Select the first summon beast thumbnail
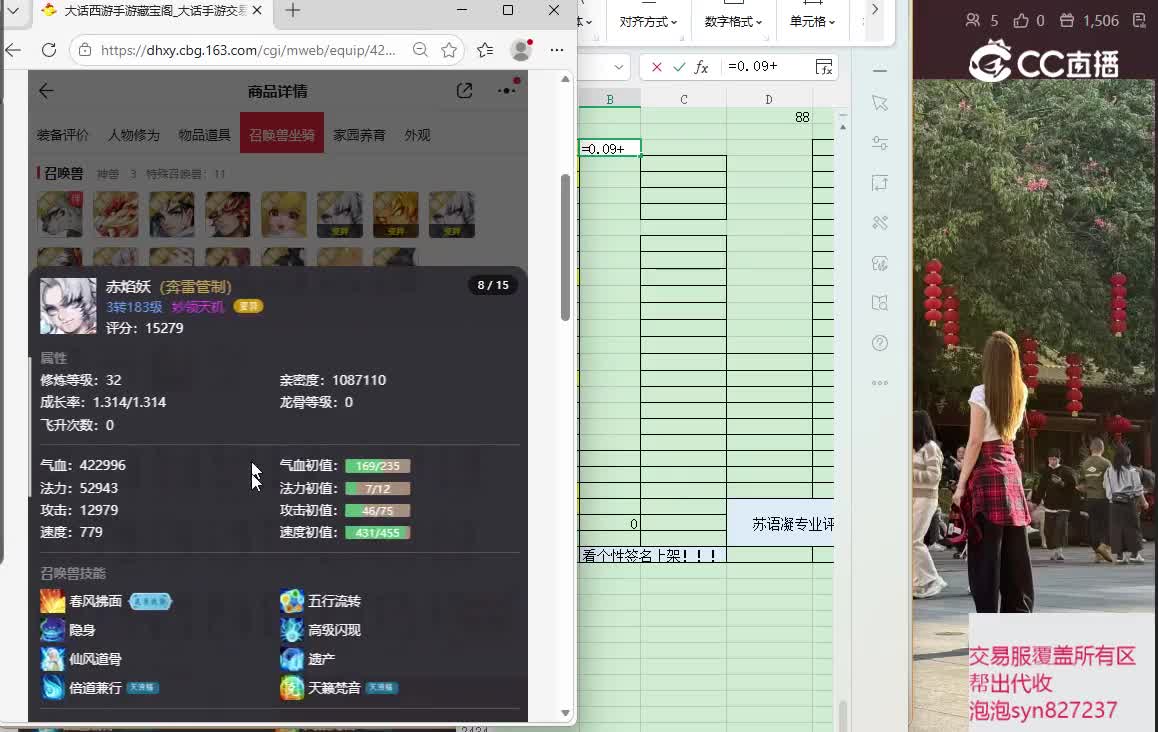 (60, 214)
